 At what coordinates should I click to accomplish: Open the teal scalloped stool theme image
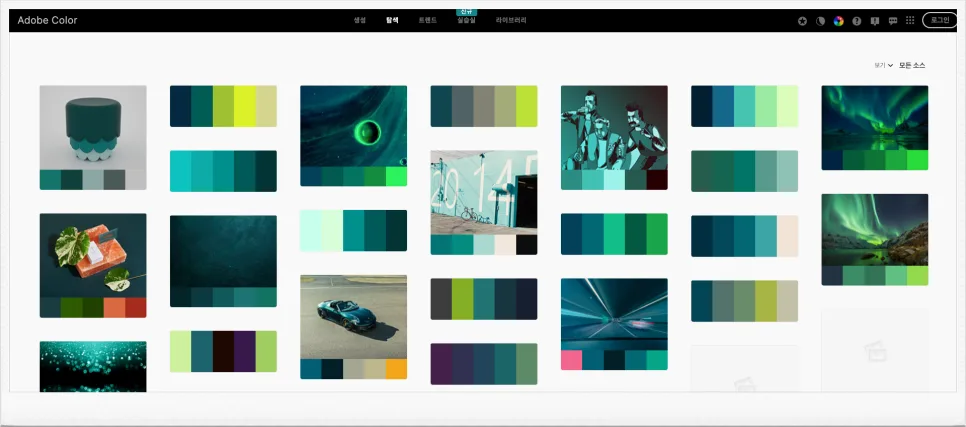click(x=93, y=128)
